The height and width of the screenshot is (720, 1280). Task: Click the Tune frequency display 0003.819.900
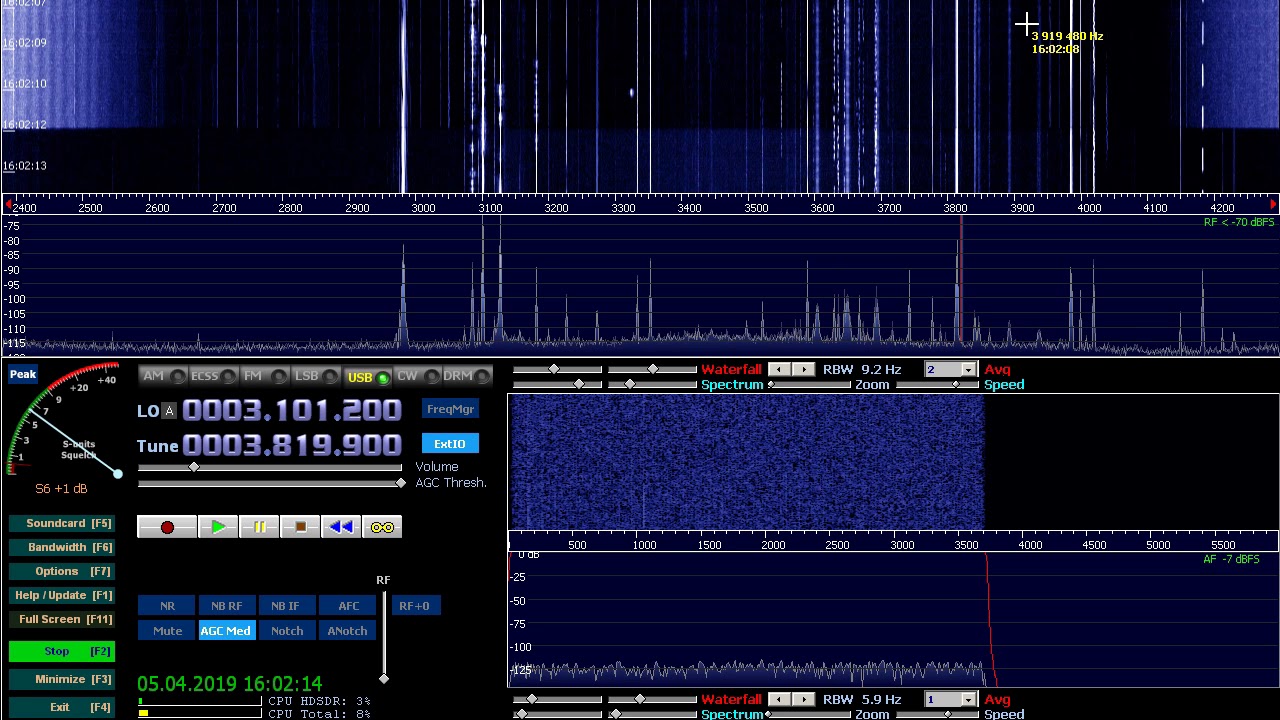(291, 445)
